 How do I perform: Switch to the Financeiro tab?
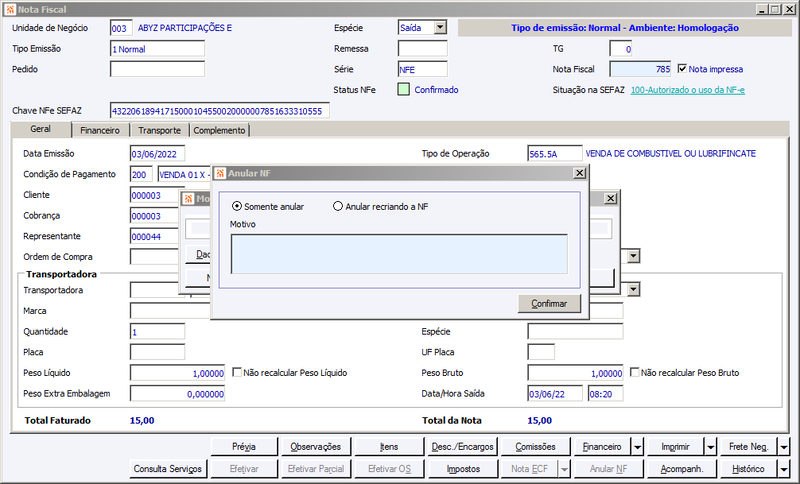tap(99, 131)
